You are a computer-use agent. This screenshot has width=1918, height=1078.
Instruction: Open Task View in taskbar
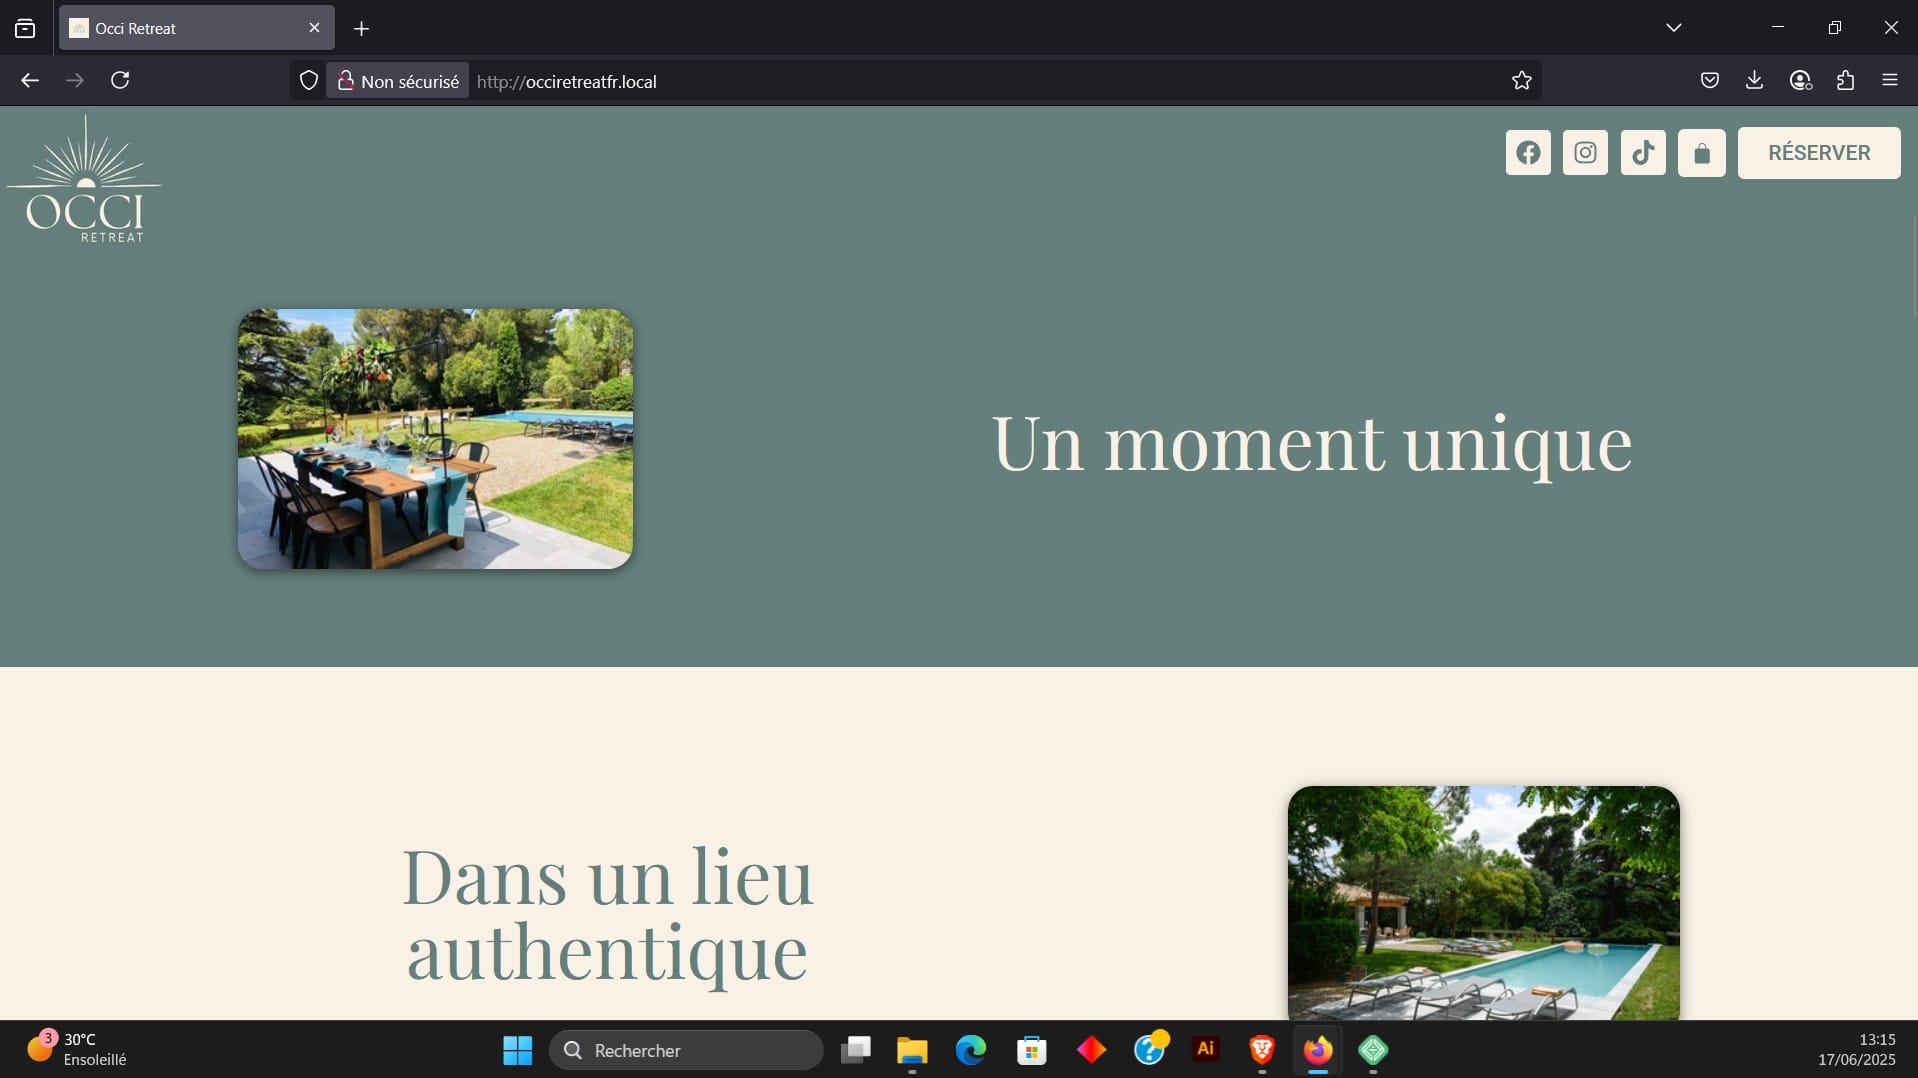[856, 1051]
